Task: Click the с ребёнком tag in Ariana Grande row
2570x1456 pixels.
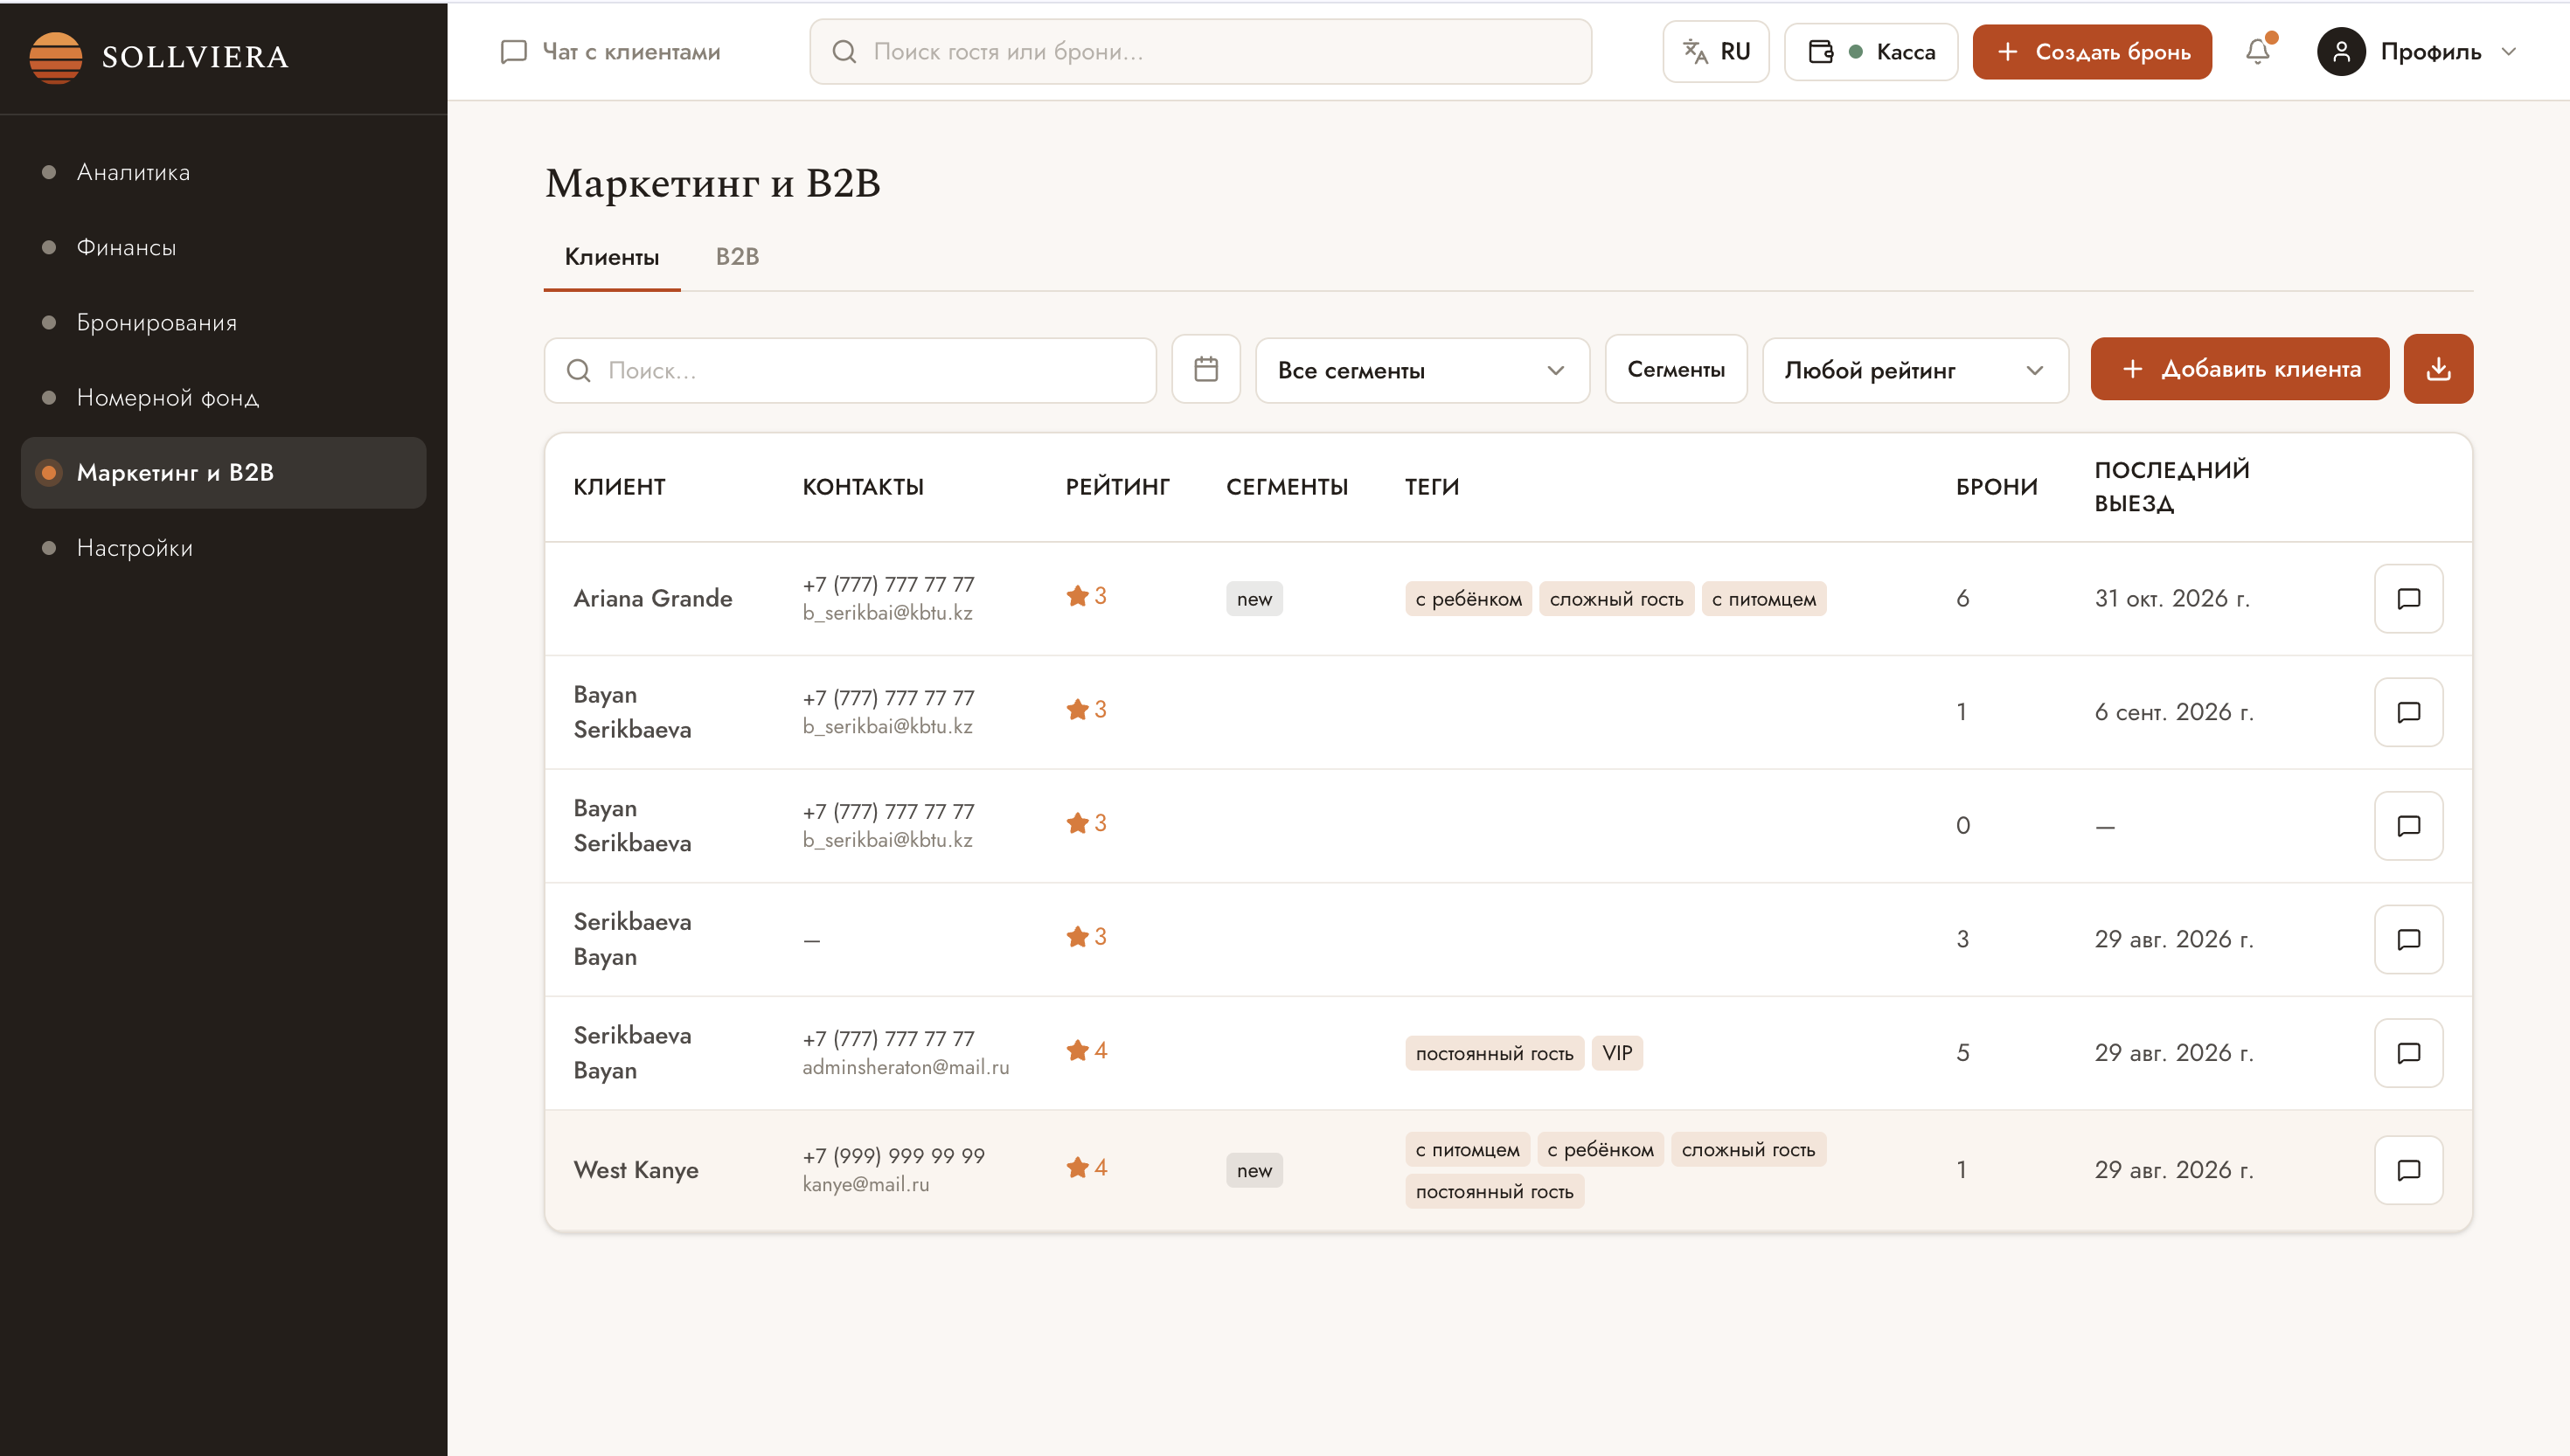Action: (1468, 599)
